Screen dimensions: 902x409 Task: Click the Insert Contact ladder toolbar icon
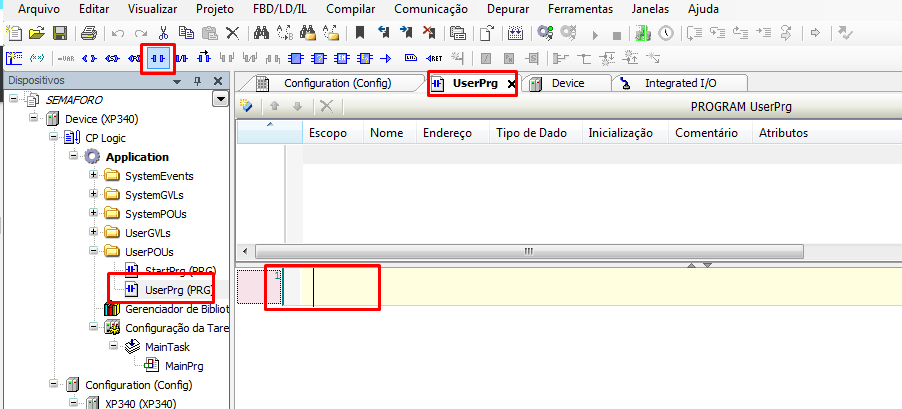pyautogui.click(x=158, y=57)
